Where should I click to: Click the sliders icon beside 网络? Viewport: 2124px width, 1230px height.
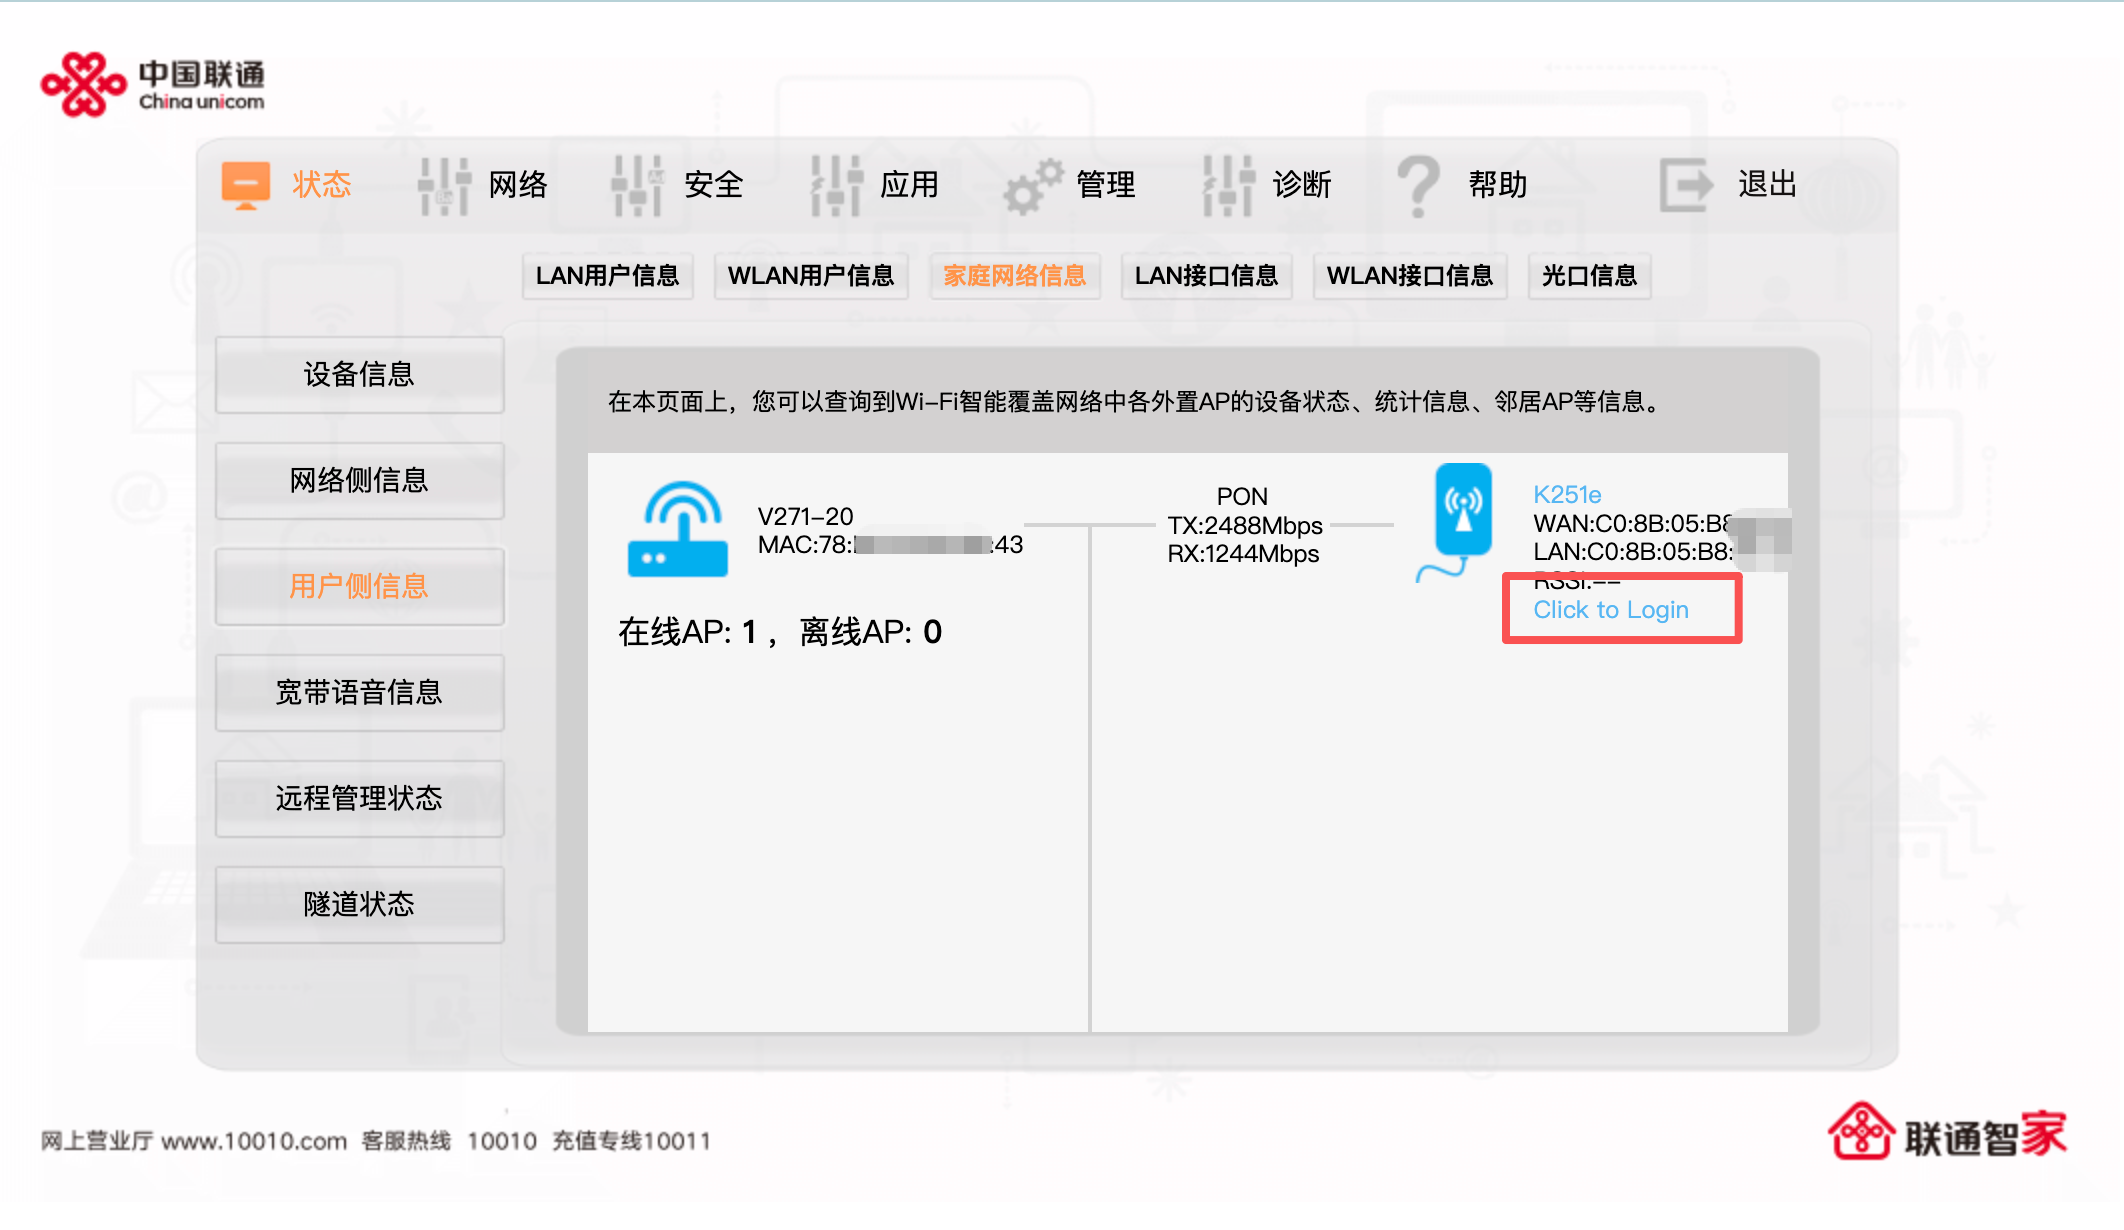(x=444, y=185)
